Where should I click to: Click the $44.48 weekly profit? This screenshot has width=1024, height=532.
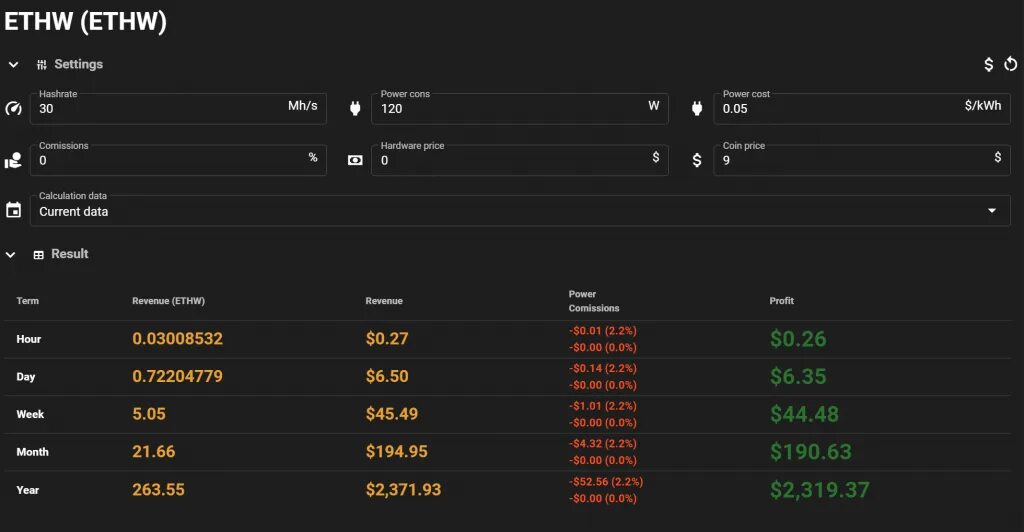click(x=804, y=414)
